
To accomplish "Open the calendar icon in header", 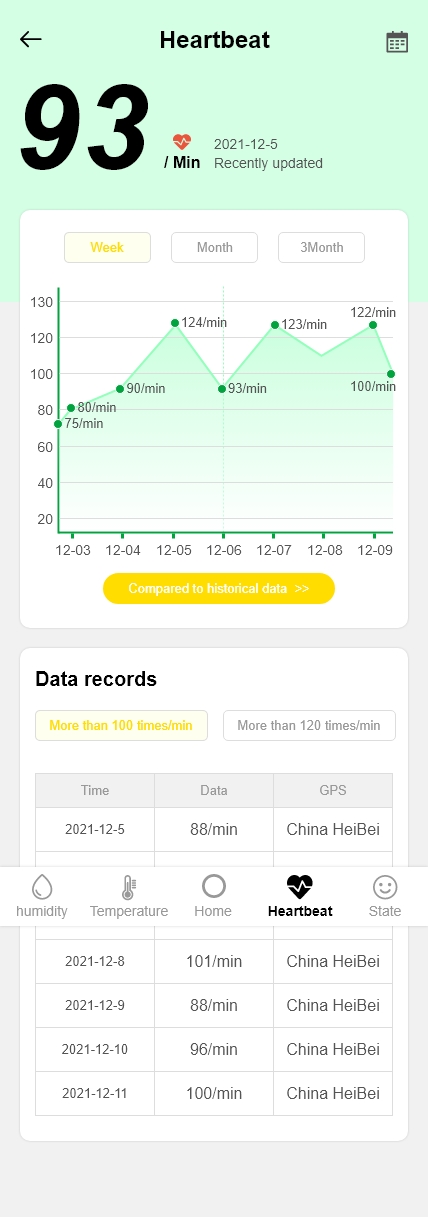I will click(397, 41).
